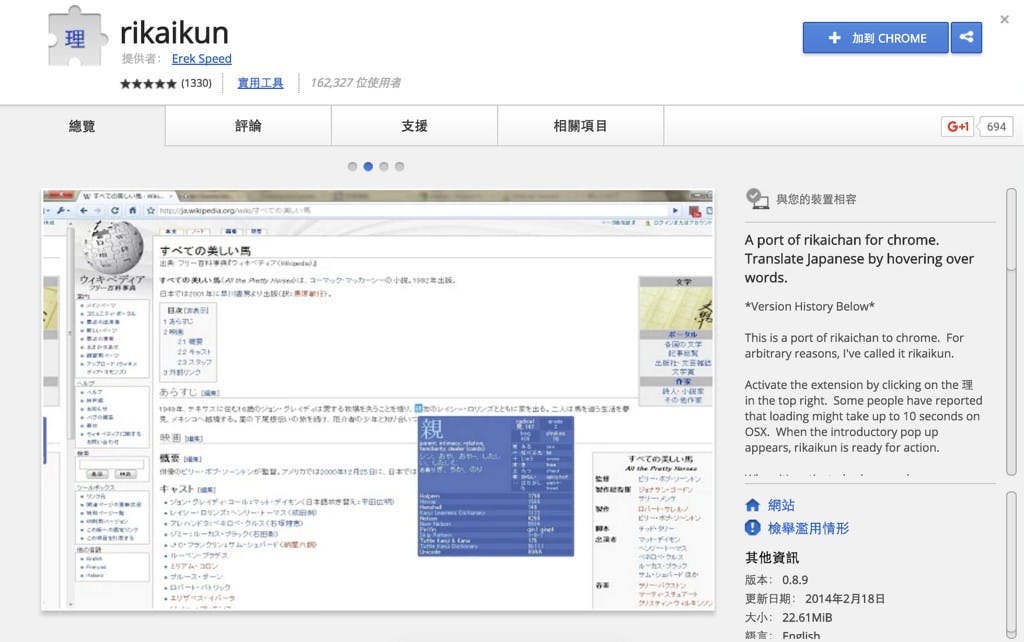Image resolution: width=1024 pixels, height=642 pixels.
Task: Click the home icon beside 網站
Action: coord(752,505)
